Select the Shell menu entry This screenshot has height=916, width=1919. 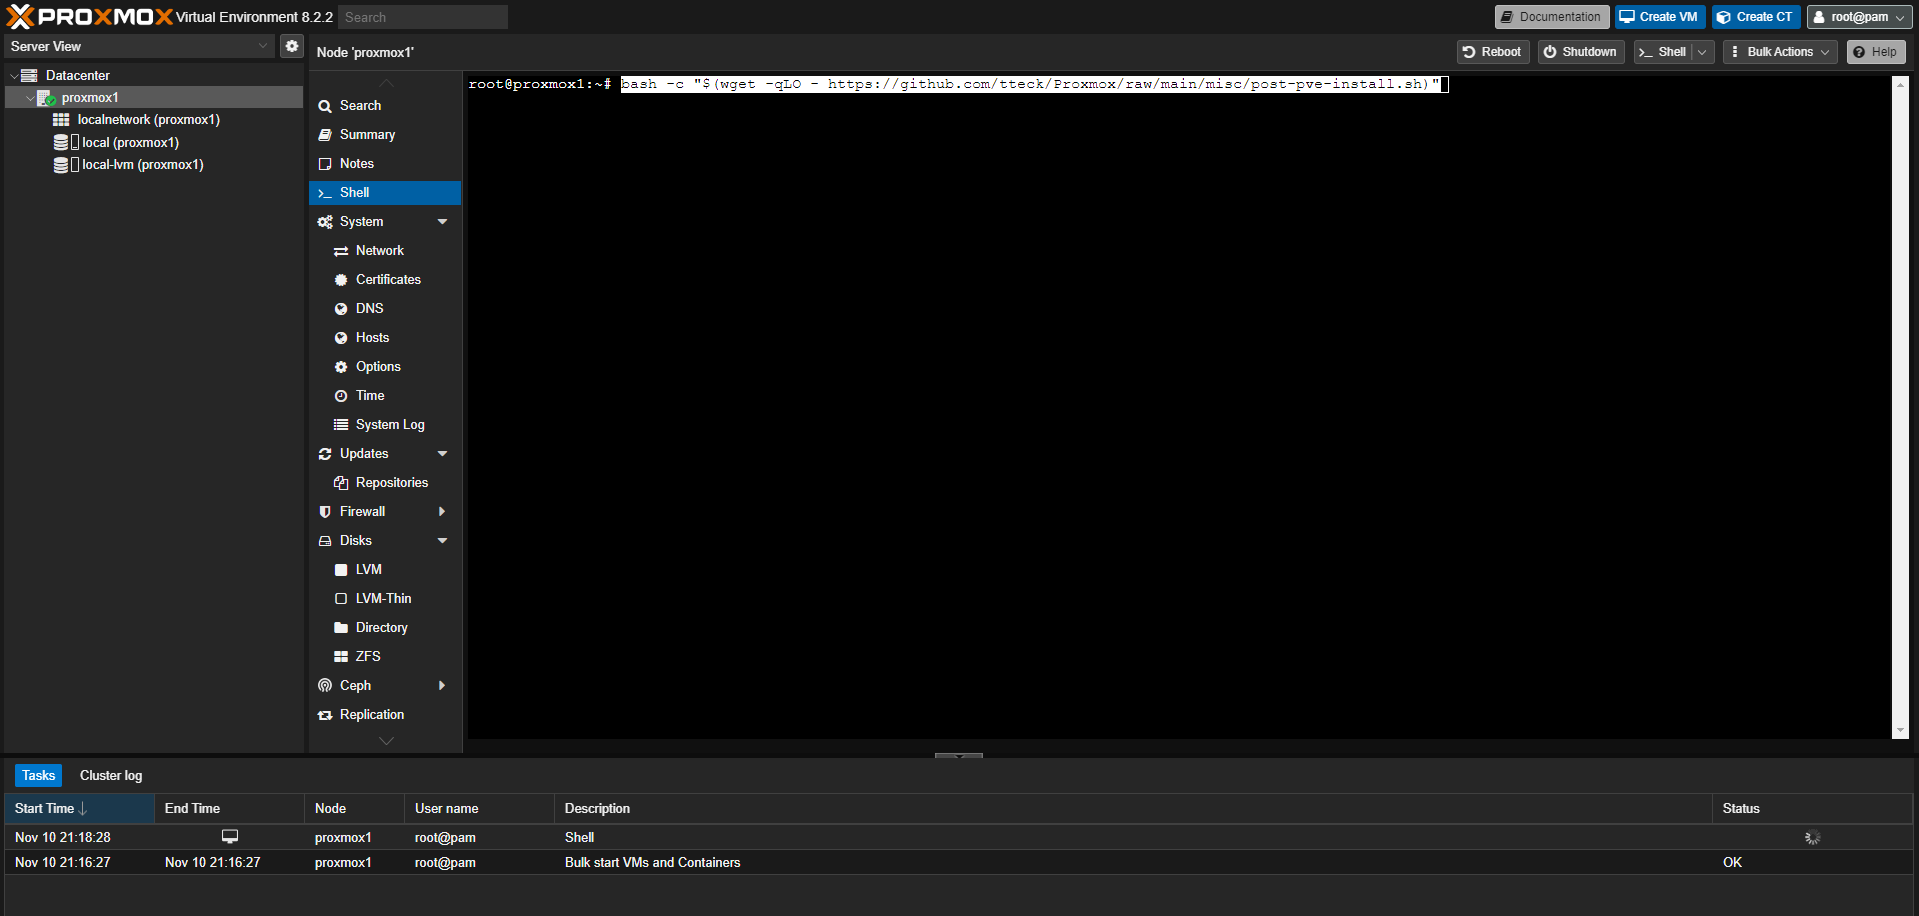(x=385, y=192)
